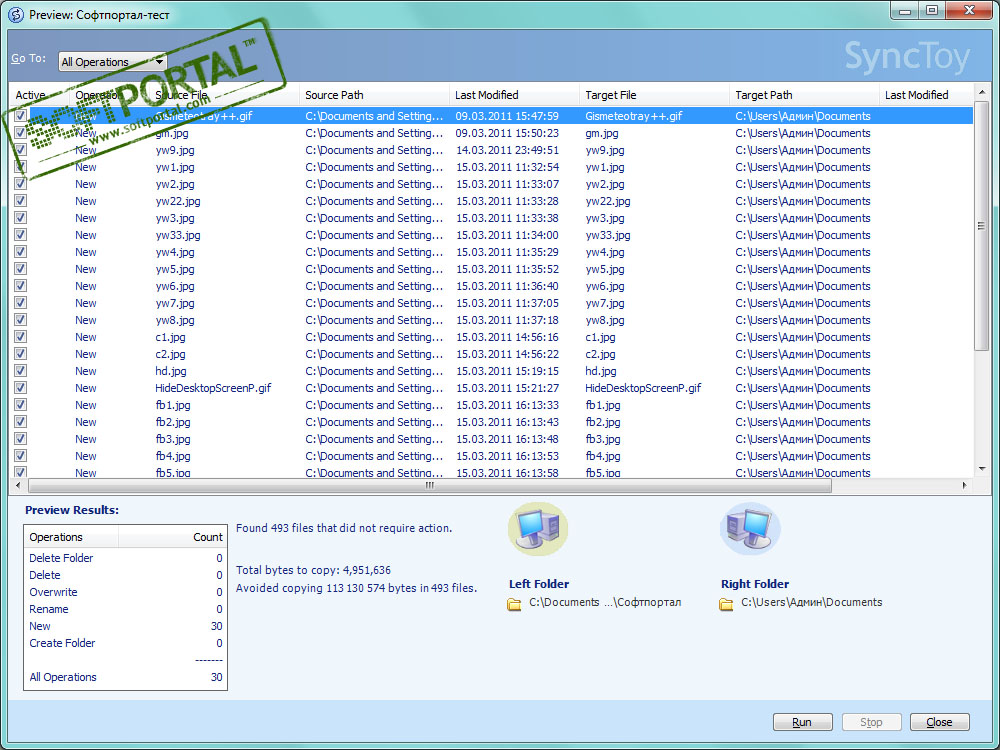Uncheck the Active box for yw2.jpg
This screenshot has width=1000, height=750.
pos(20,184)
